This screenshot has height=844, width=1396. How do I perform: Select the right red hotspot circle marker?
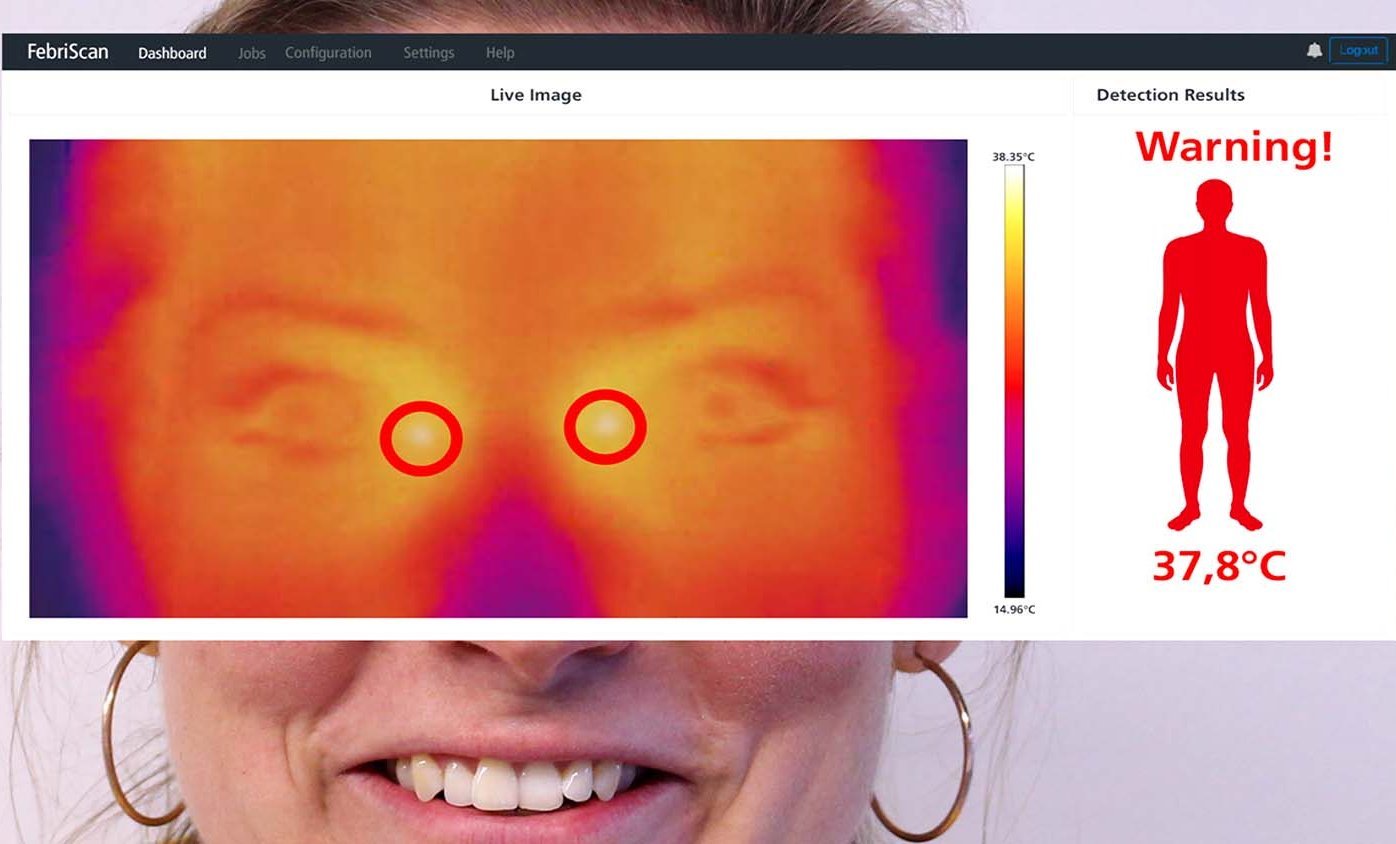pos(605,427)
